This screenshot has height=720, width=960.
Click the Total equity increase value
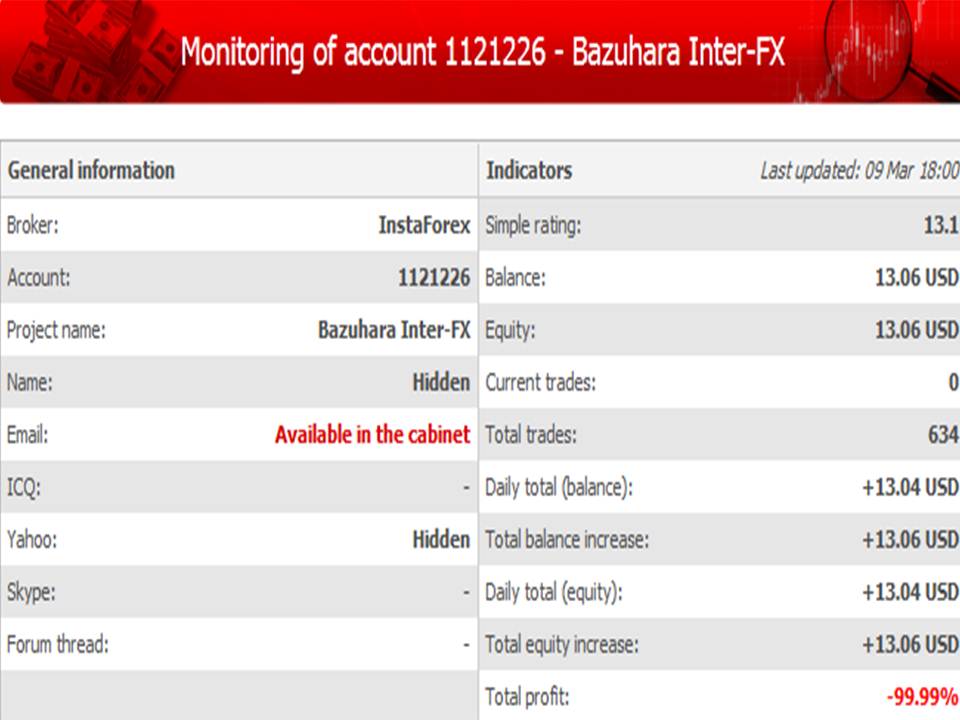(x=910, y=644)
